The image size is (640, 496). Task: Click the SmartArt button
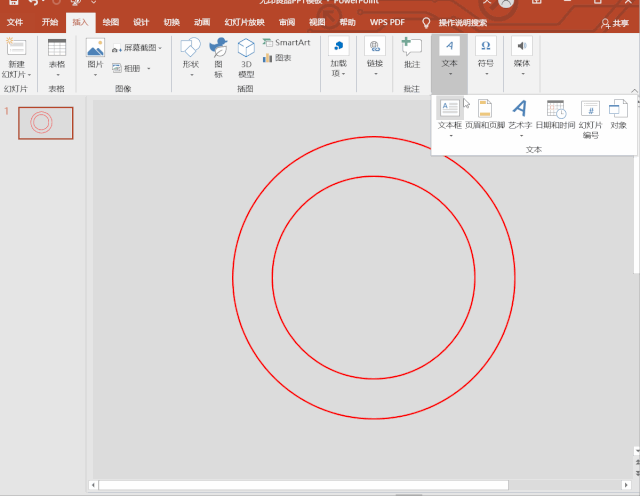pos(287,43)
